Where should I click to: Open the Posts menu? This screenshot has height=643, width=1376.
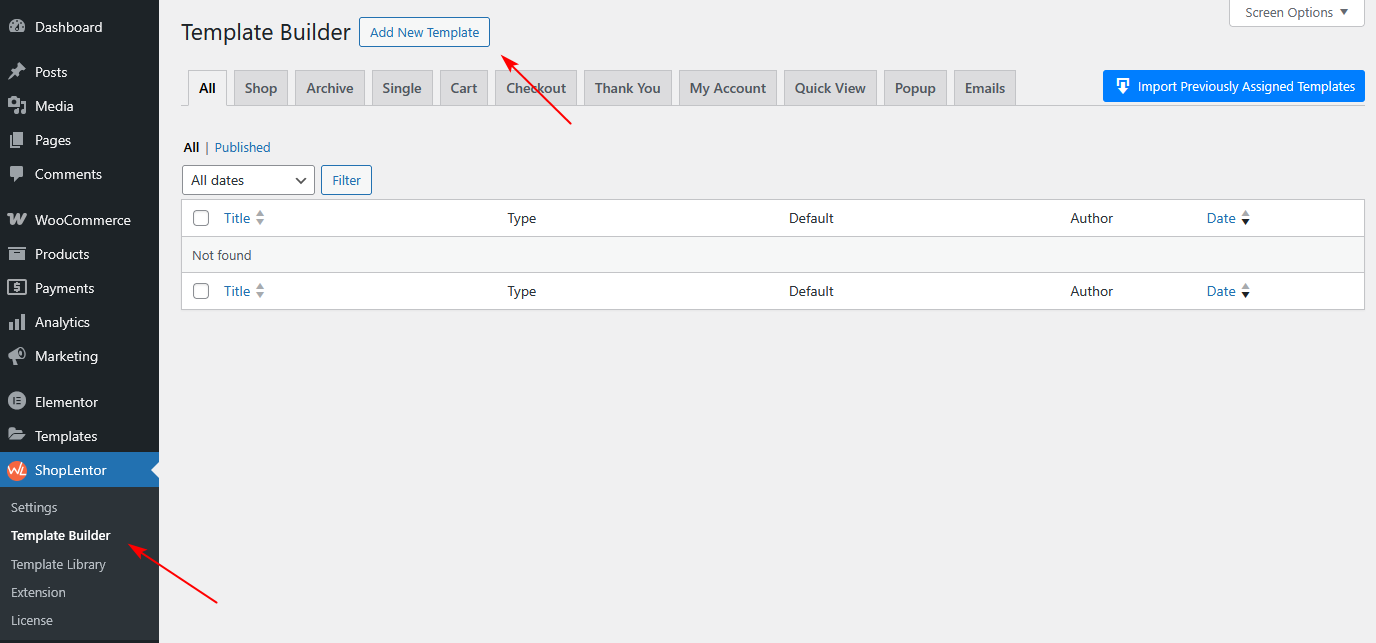click(x=79, y=72)
